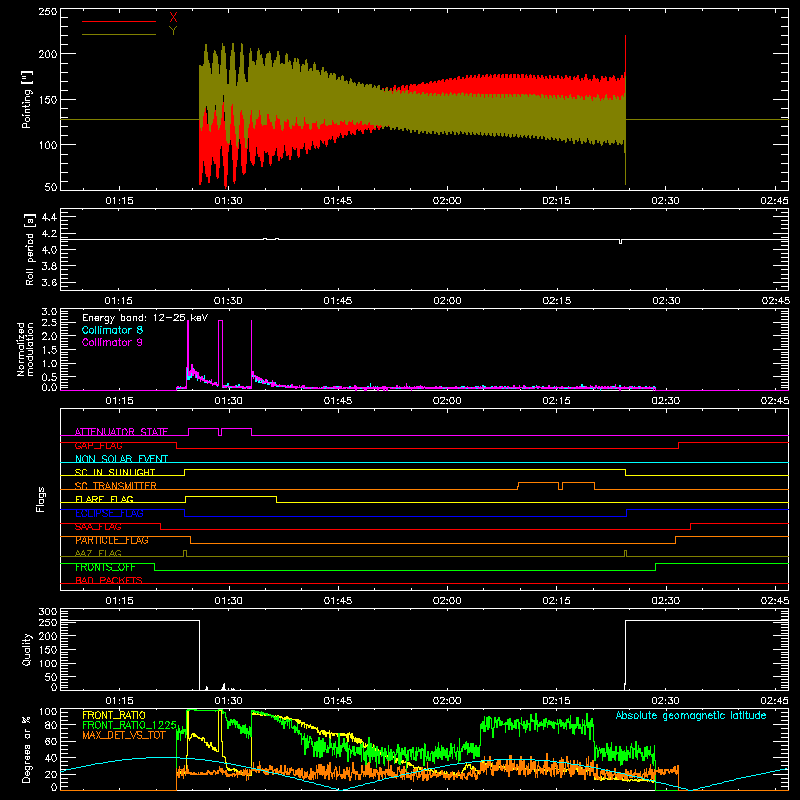Click the 01:30 tick label under Pointing plot
The height and width of the screenshot is (800, 800).
(x=228, y=201)
